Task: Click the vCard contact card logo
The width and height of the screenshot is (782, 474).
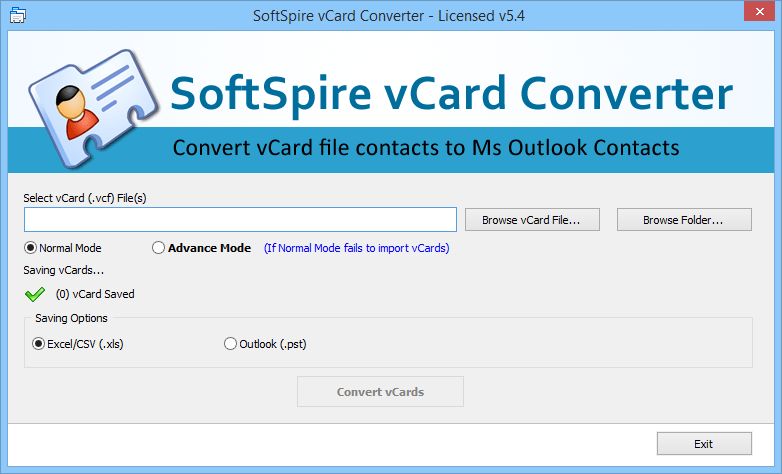Action: pos(93,109)
